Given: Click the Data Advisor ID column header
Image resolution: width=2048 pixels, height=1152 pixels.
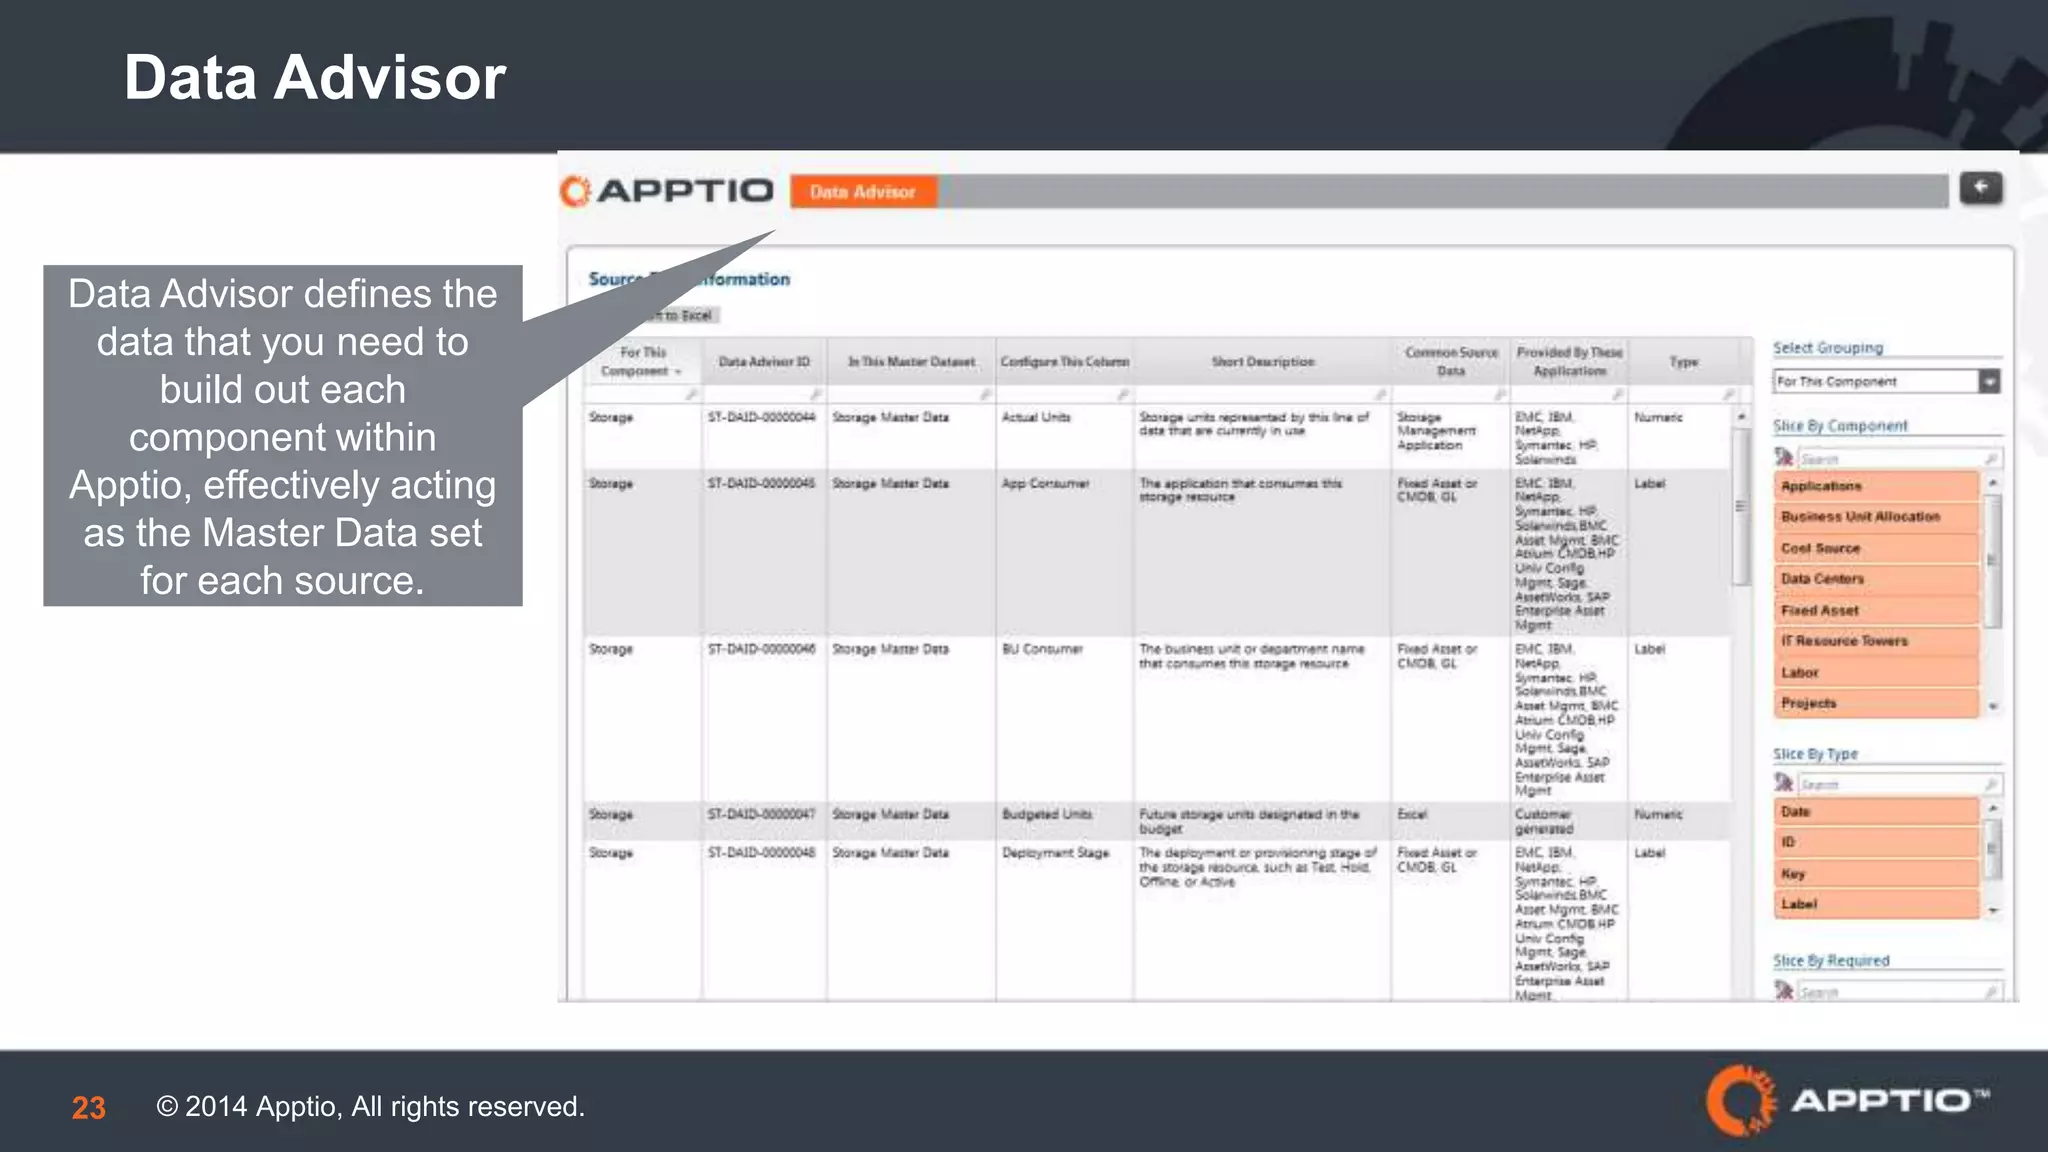Looking at the screenshot, I should (x=764, y=361).
